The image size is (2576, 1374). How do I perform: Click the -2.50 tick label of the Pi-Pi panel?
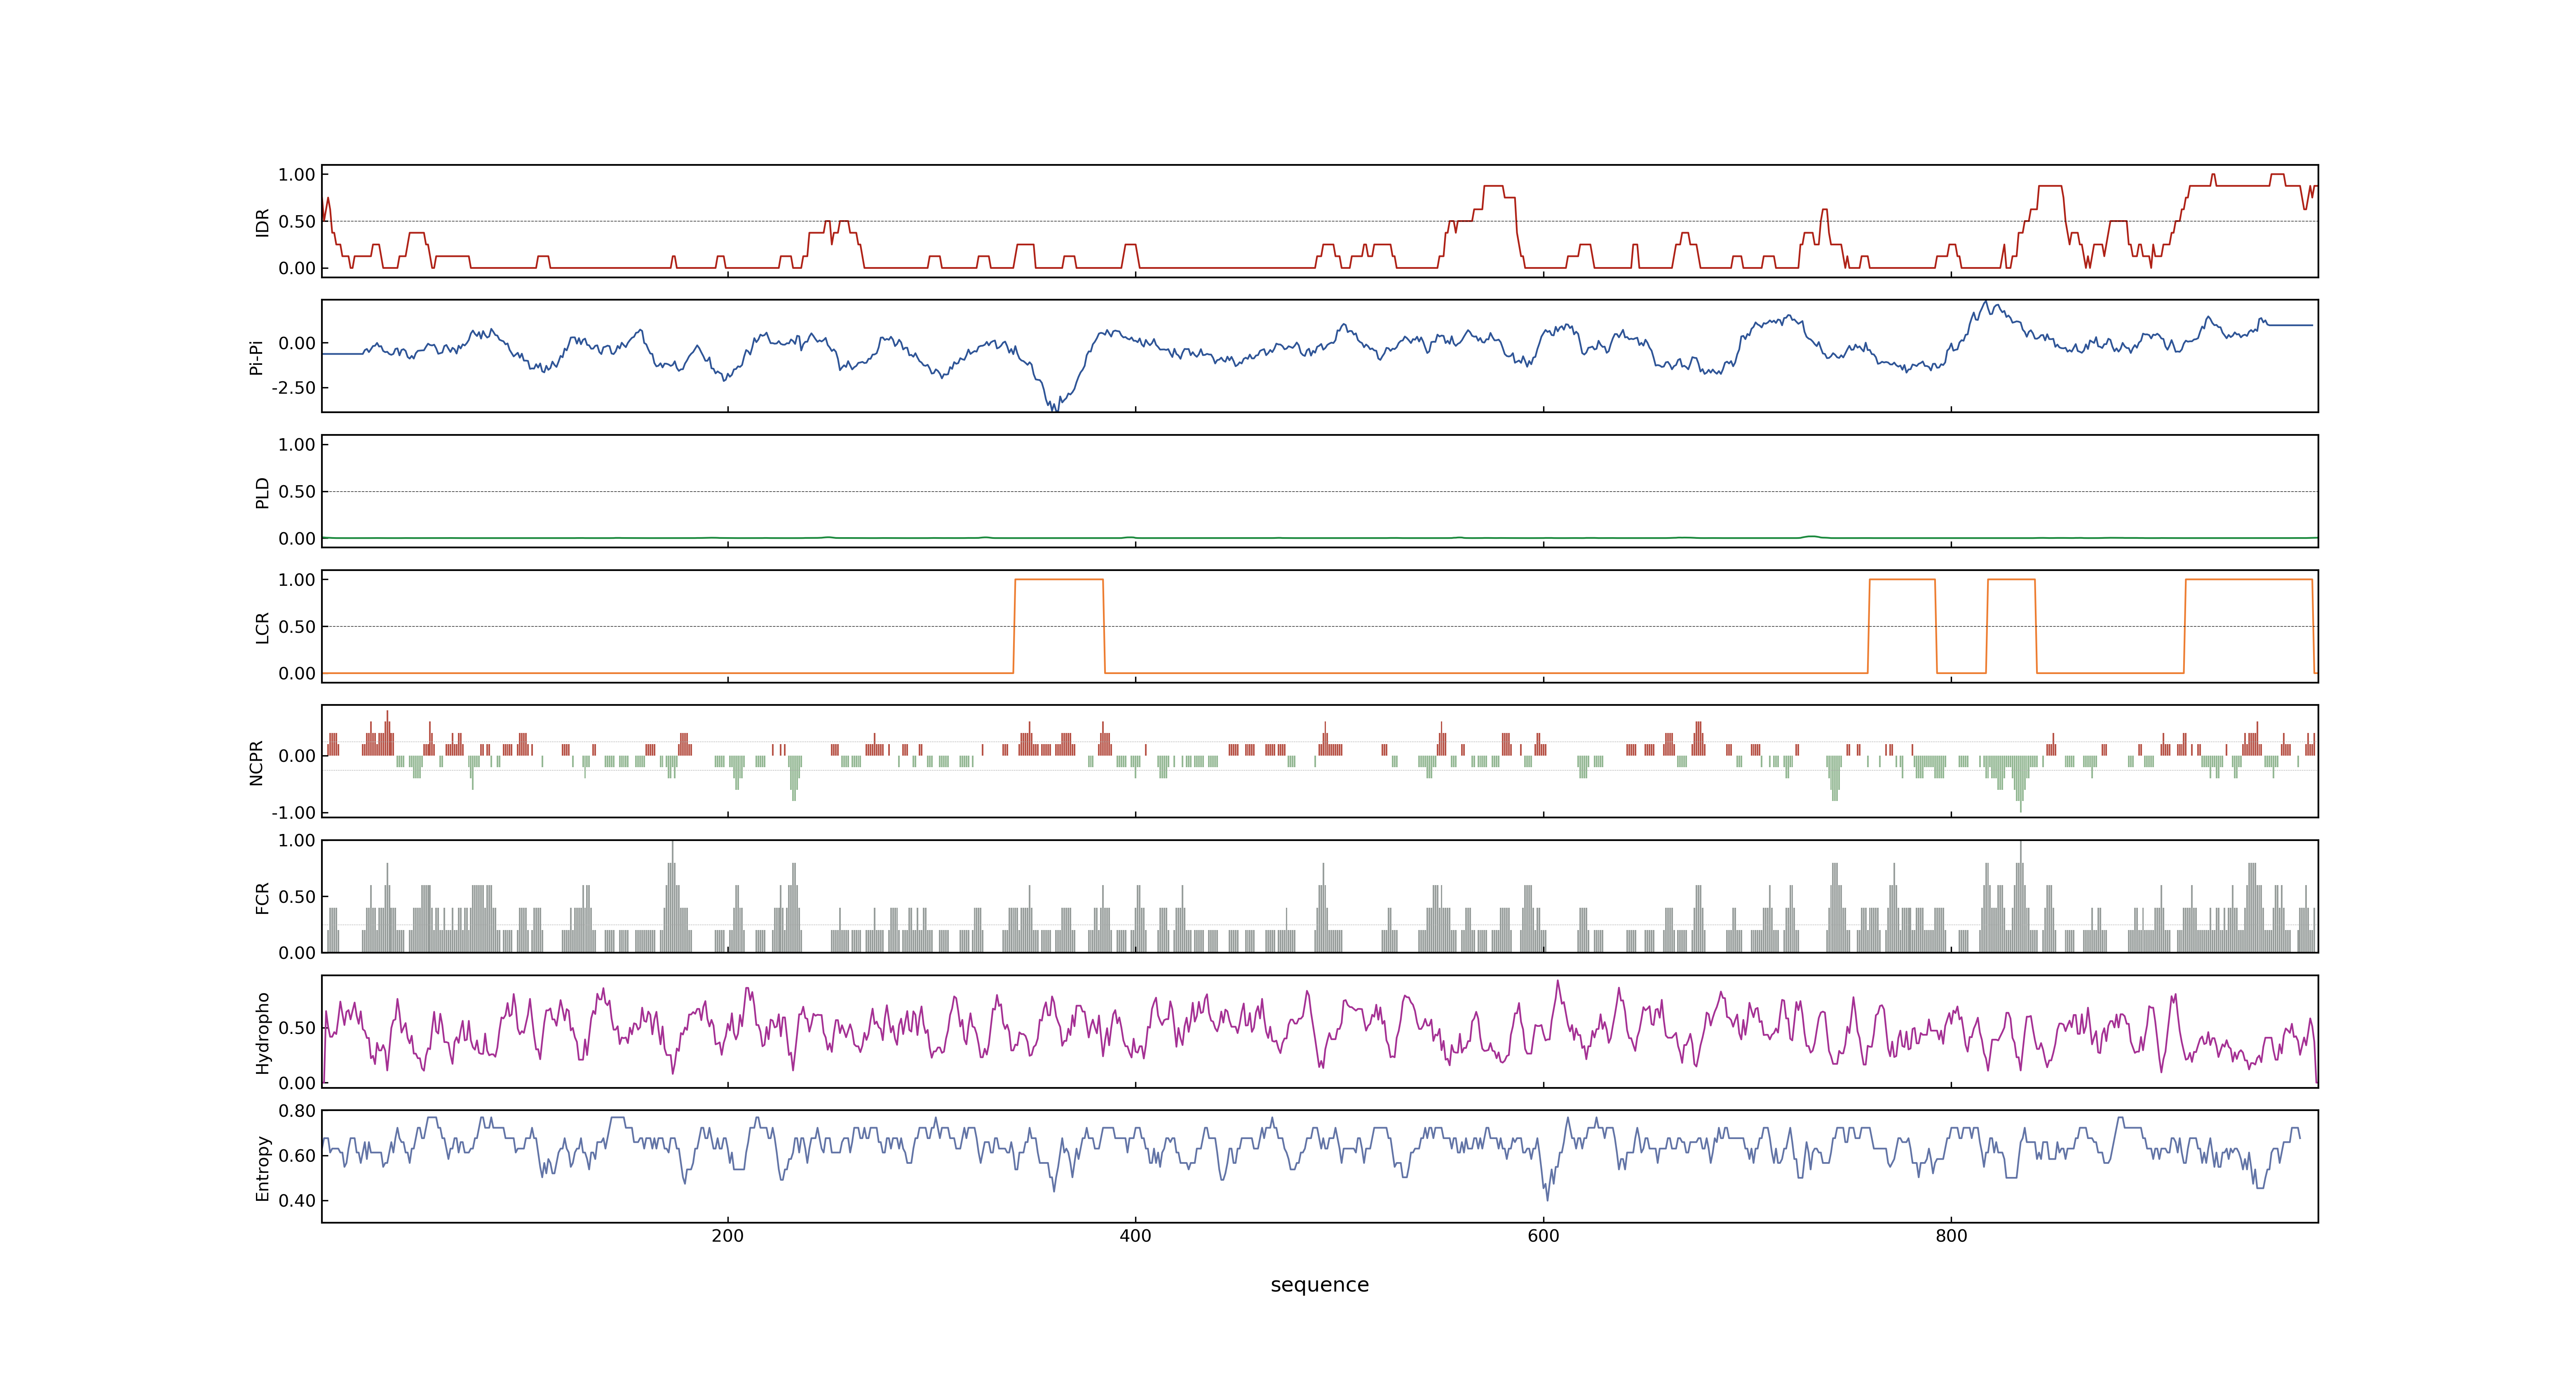(x=293, y=388)
